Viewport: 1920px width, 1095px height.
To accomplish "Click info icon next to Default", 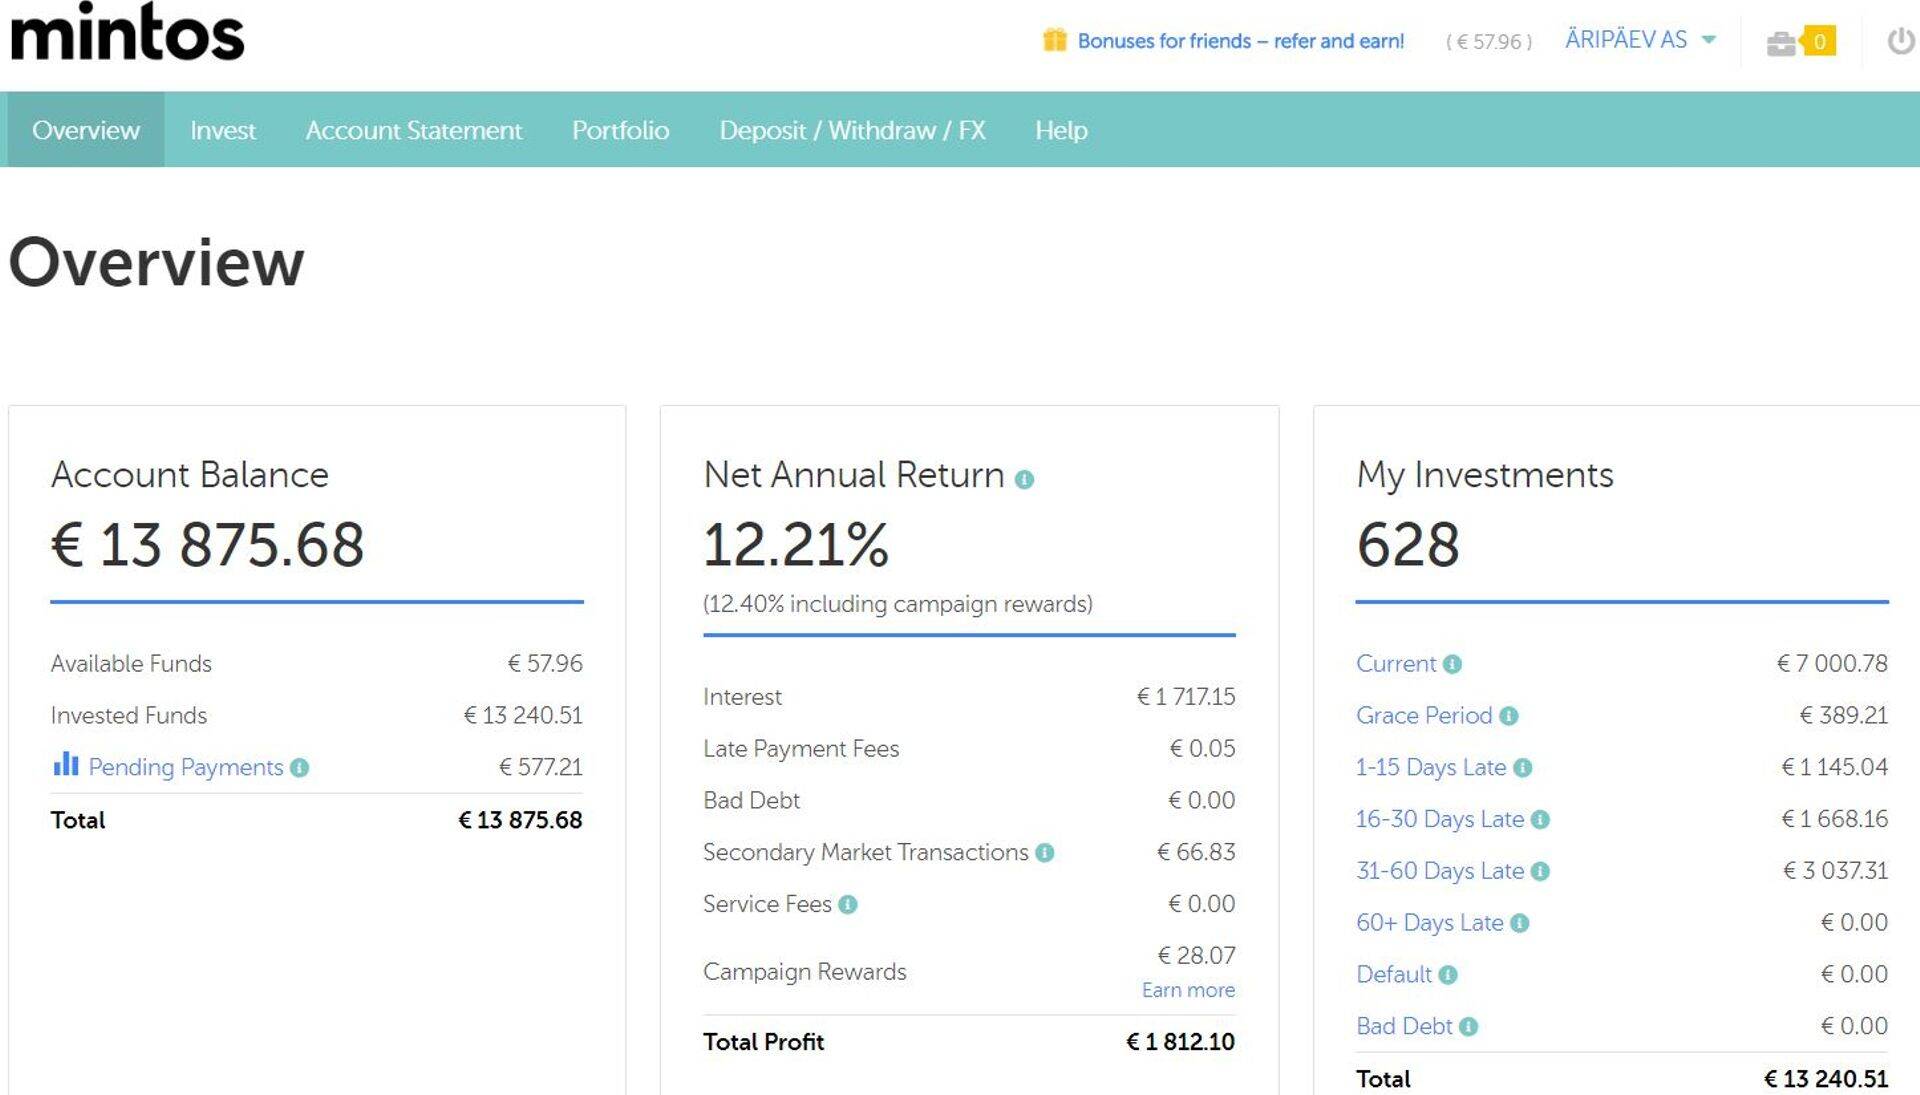I will [x=1448, y=975].
